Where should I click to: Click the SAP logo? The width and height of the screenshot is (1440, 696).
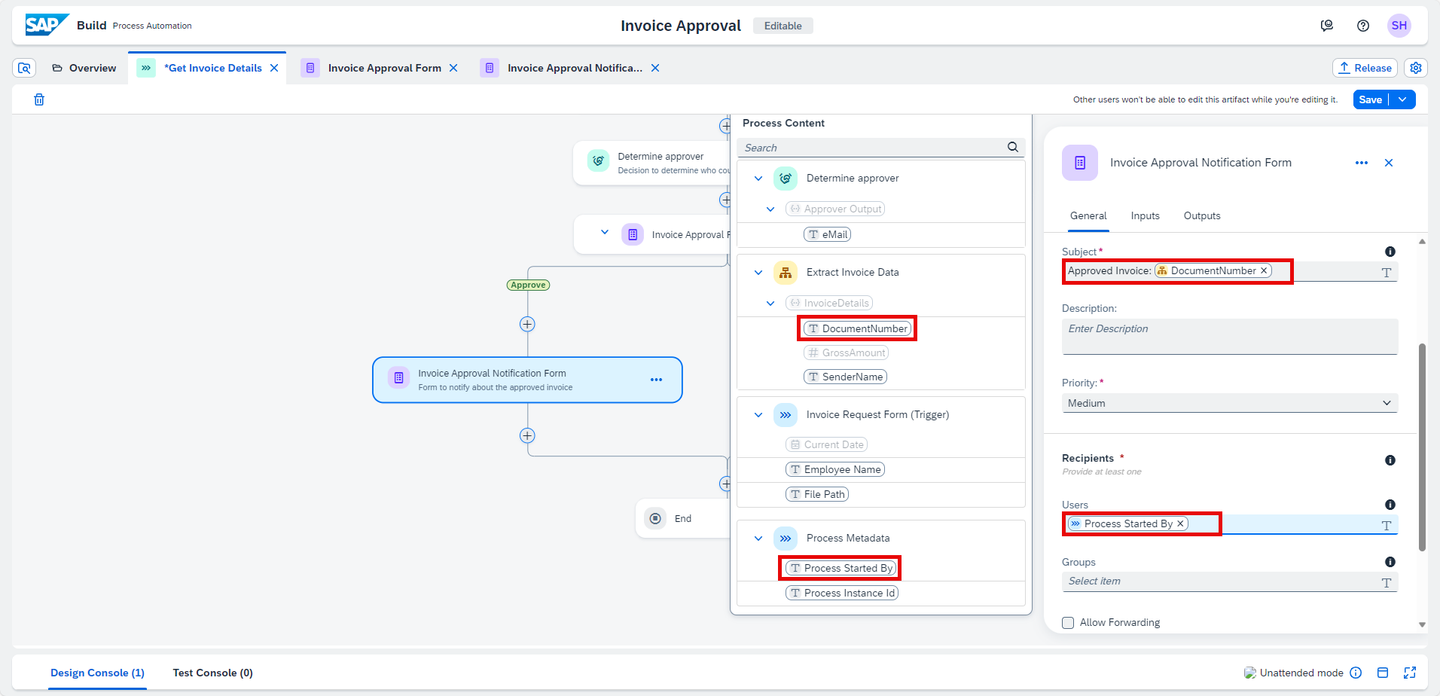47,25
